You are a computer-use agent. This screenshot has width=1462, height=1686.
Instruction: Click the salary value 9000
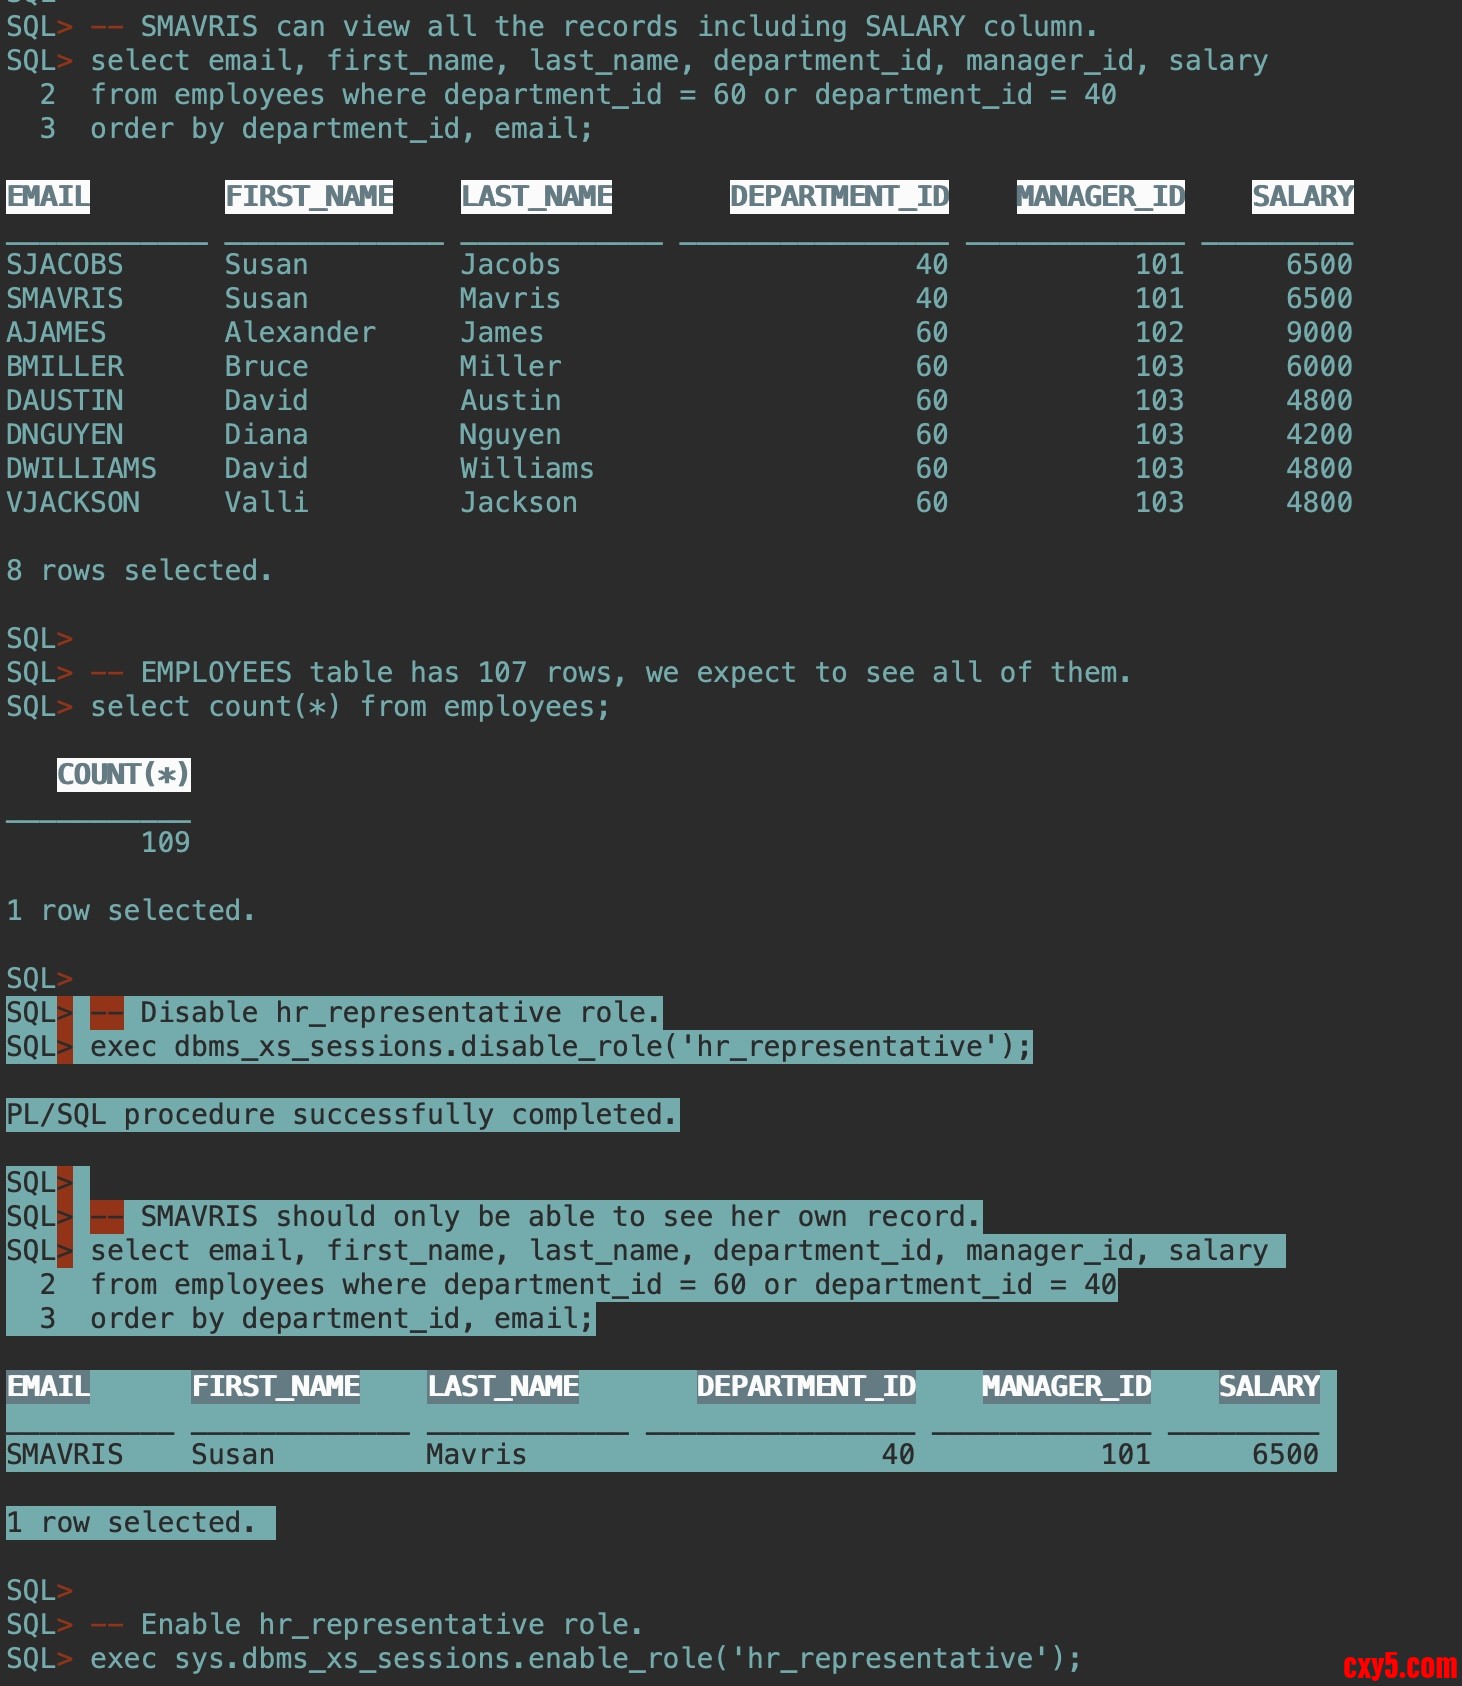tap(1318, 333)
